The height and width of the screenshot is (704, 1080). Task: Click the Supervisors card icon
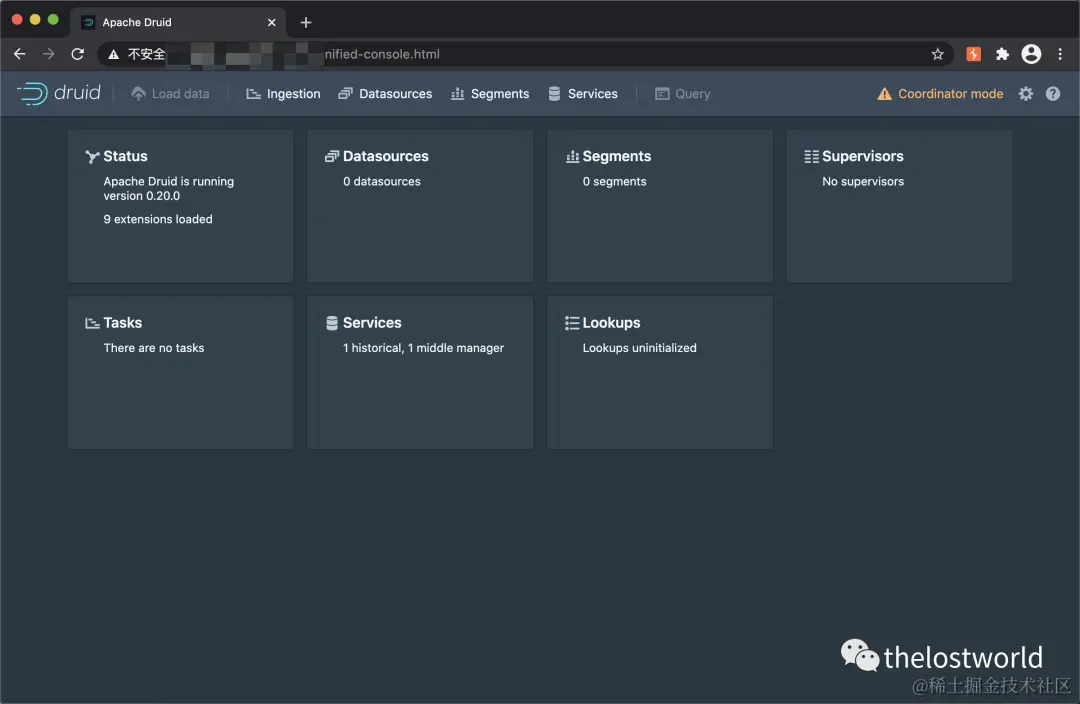tap(811, 156)
